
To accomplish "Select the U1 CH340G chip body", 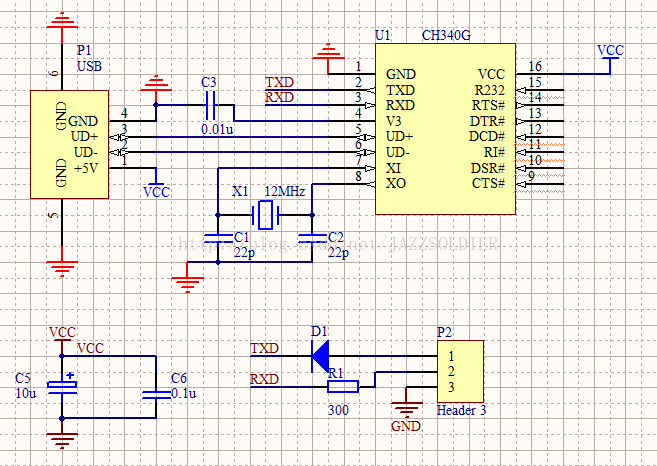I will pyautogui.click(x=445, y=129).
